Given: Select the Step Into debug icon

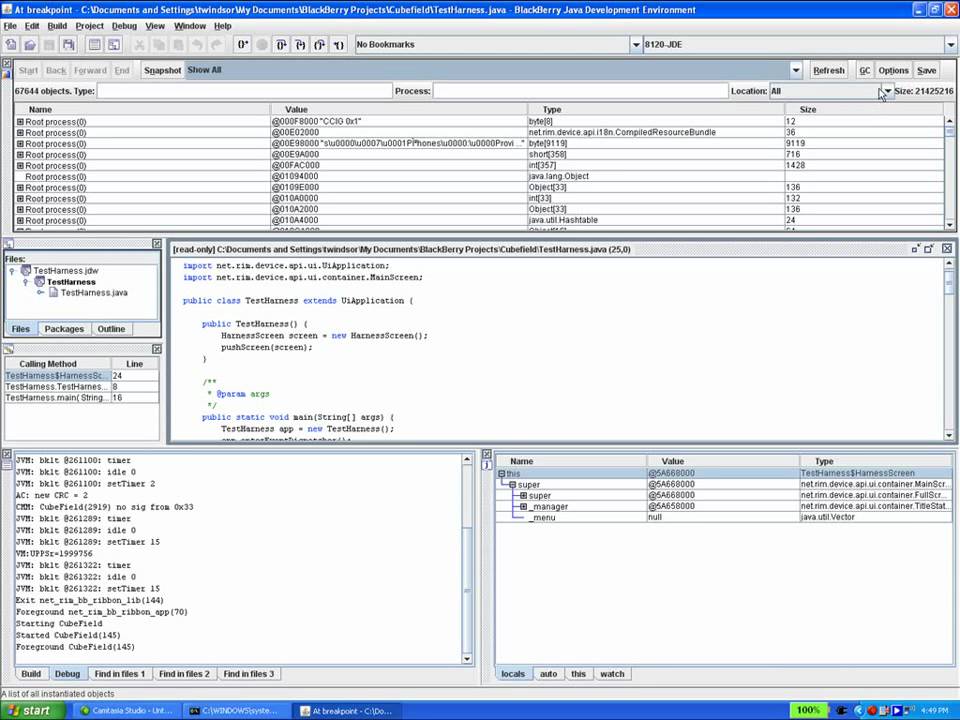Looking at the screenshot, I should coord(298,44).
